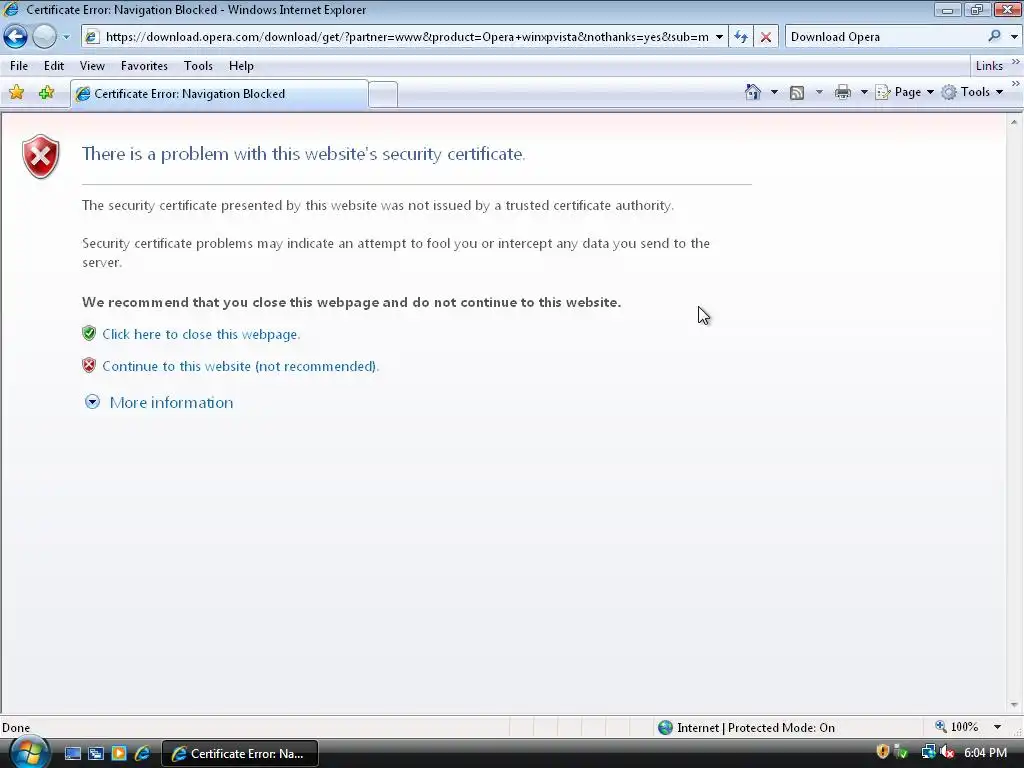Select the Certificate Error: Navigation Blocked tab
The image size is (1024, 768).
pyautogui.click(x=219, y=94)
